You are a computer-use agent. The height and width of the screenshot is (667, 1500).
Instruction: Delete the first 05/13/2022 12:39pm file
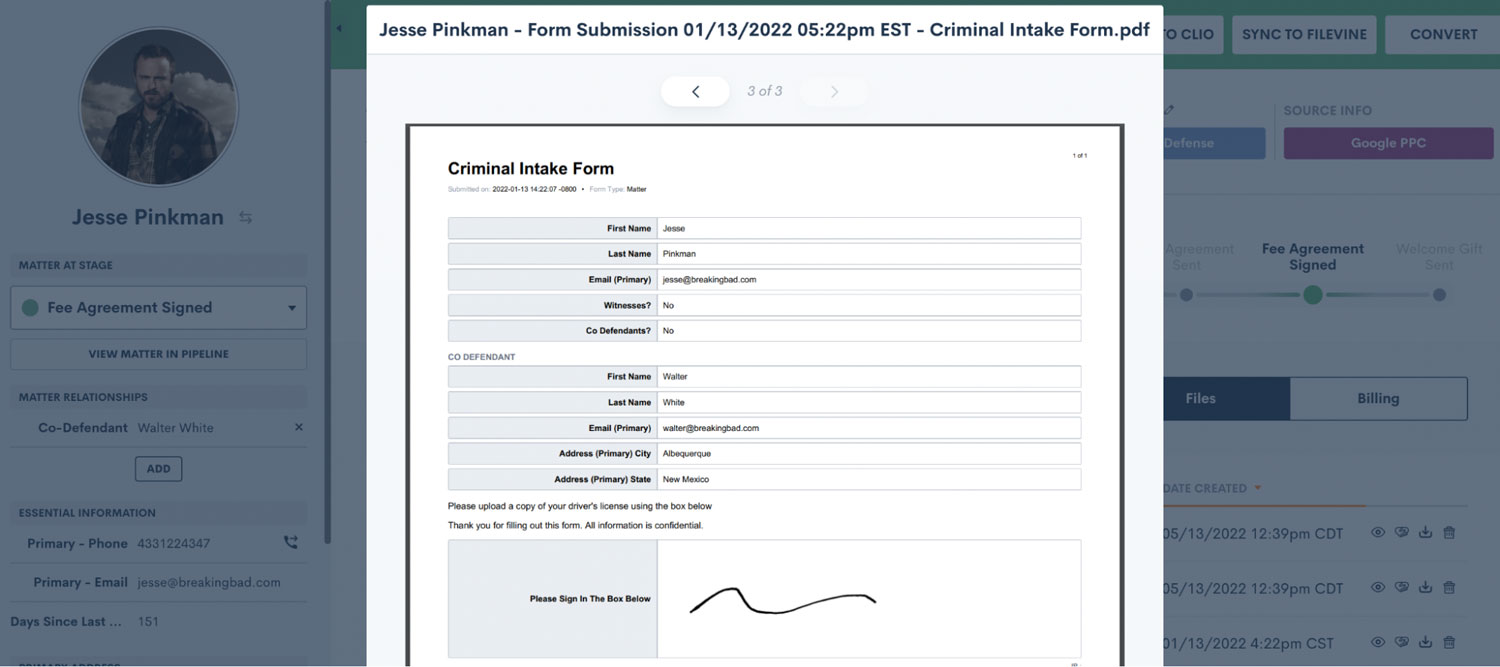[x=1449, y=533]
